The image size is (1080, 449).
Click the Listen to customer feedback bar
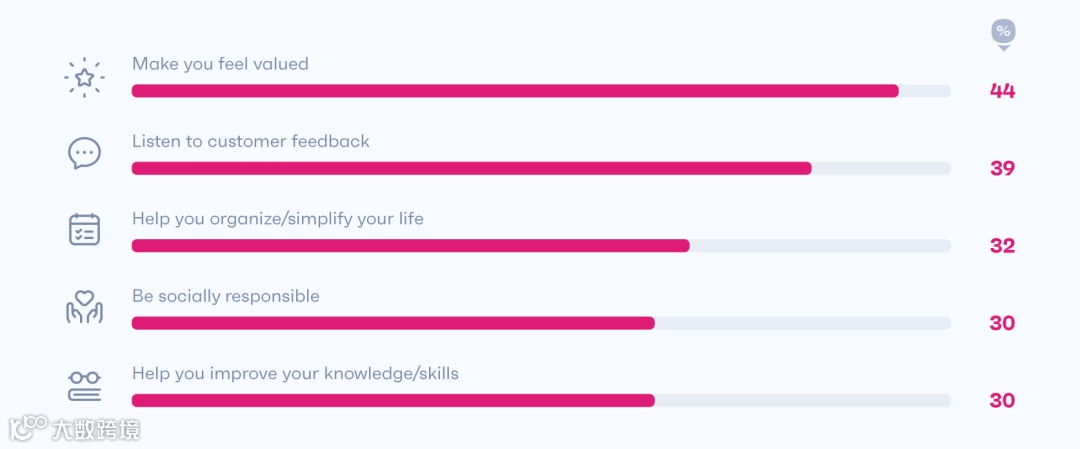coord(471,168)
